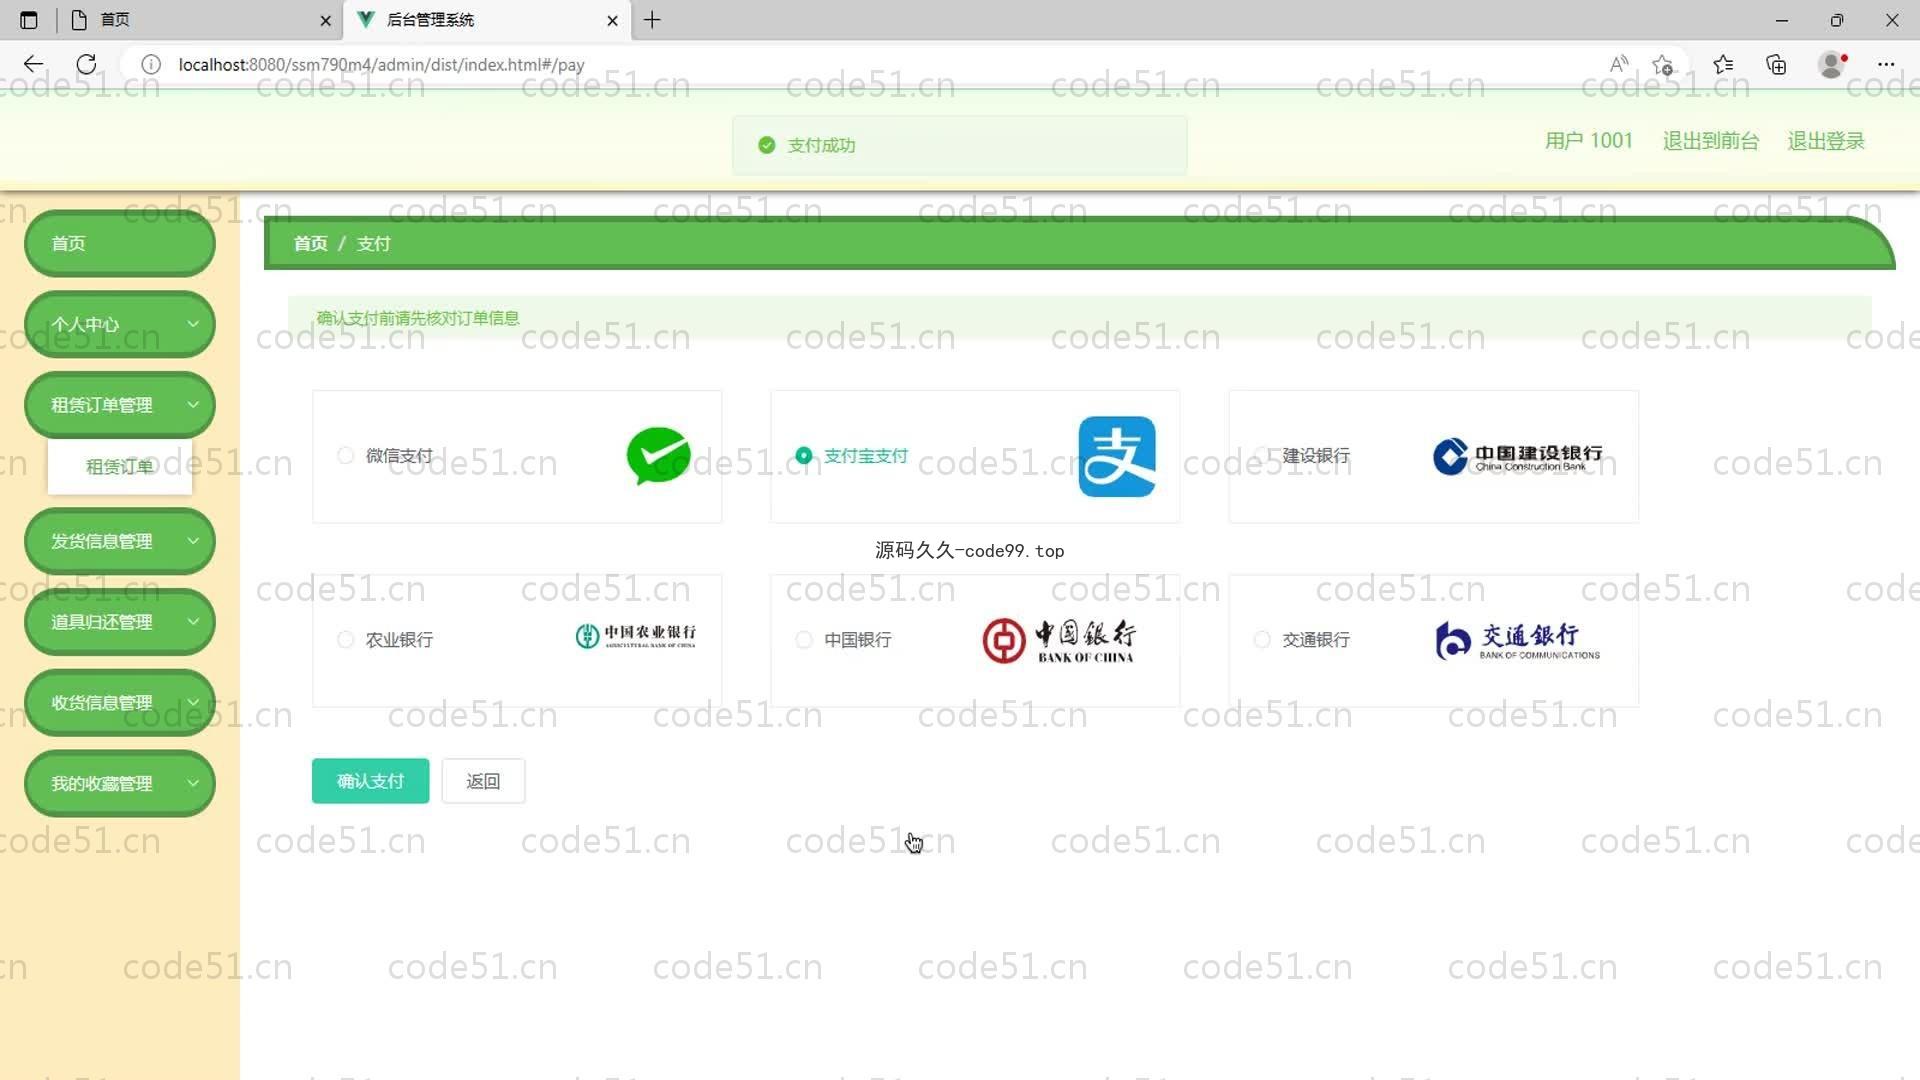Click the 退出登录 link
Image resolution: width=1920 pixels, height=1080 pixels.
[x=1826, y=141]
